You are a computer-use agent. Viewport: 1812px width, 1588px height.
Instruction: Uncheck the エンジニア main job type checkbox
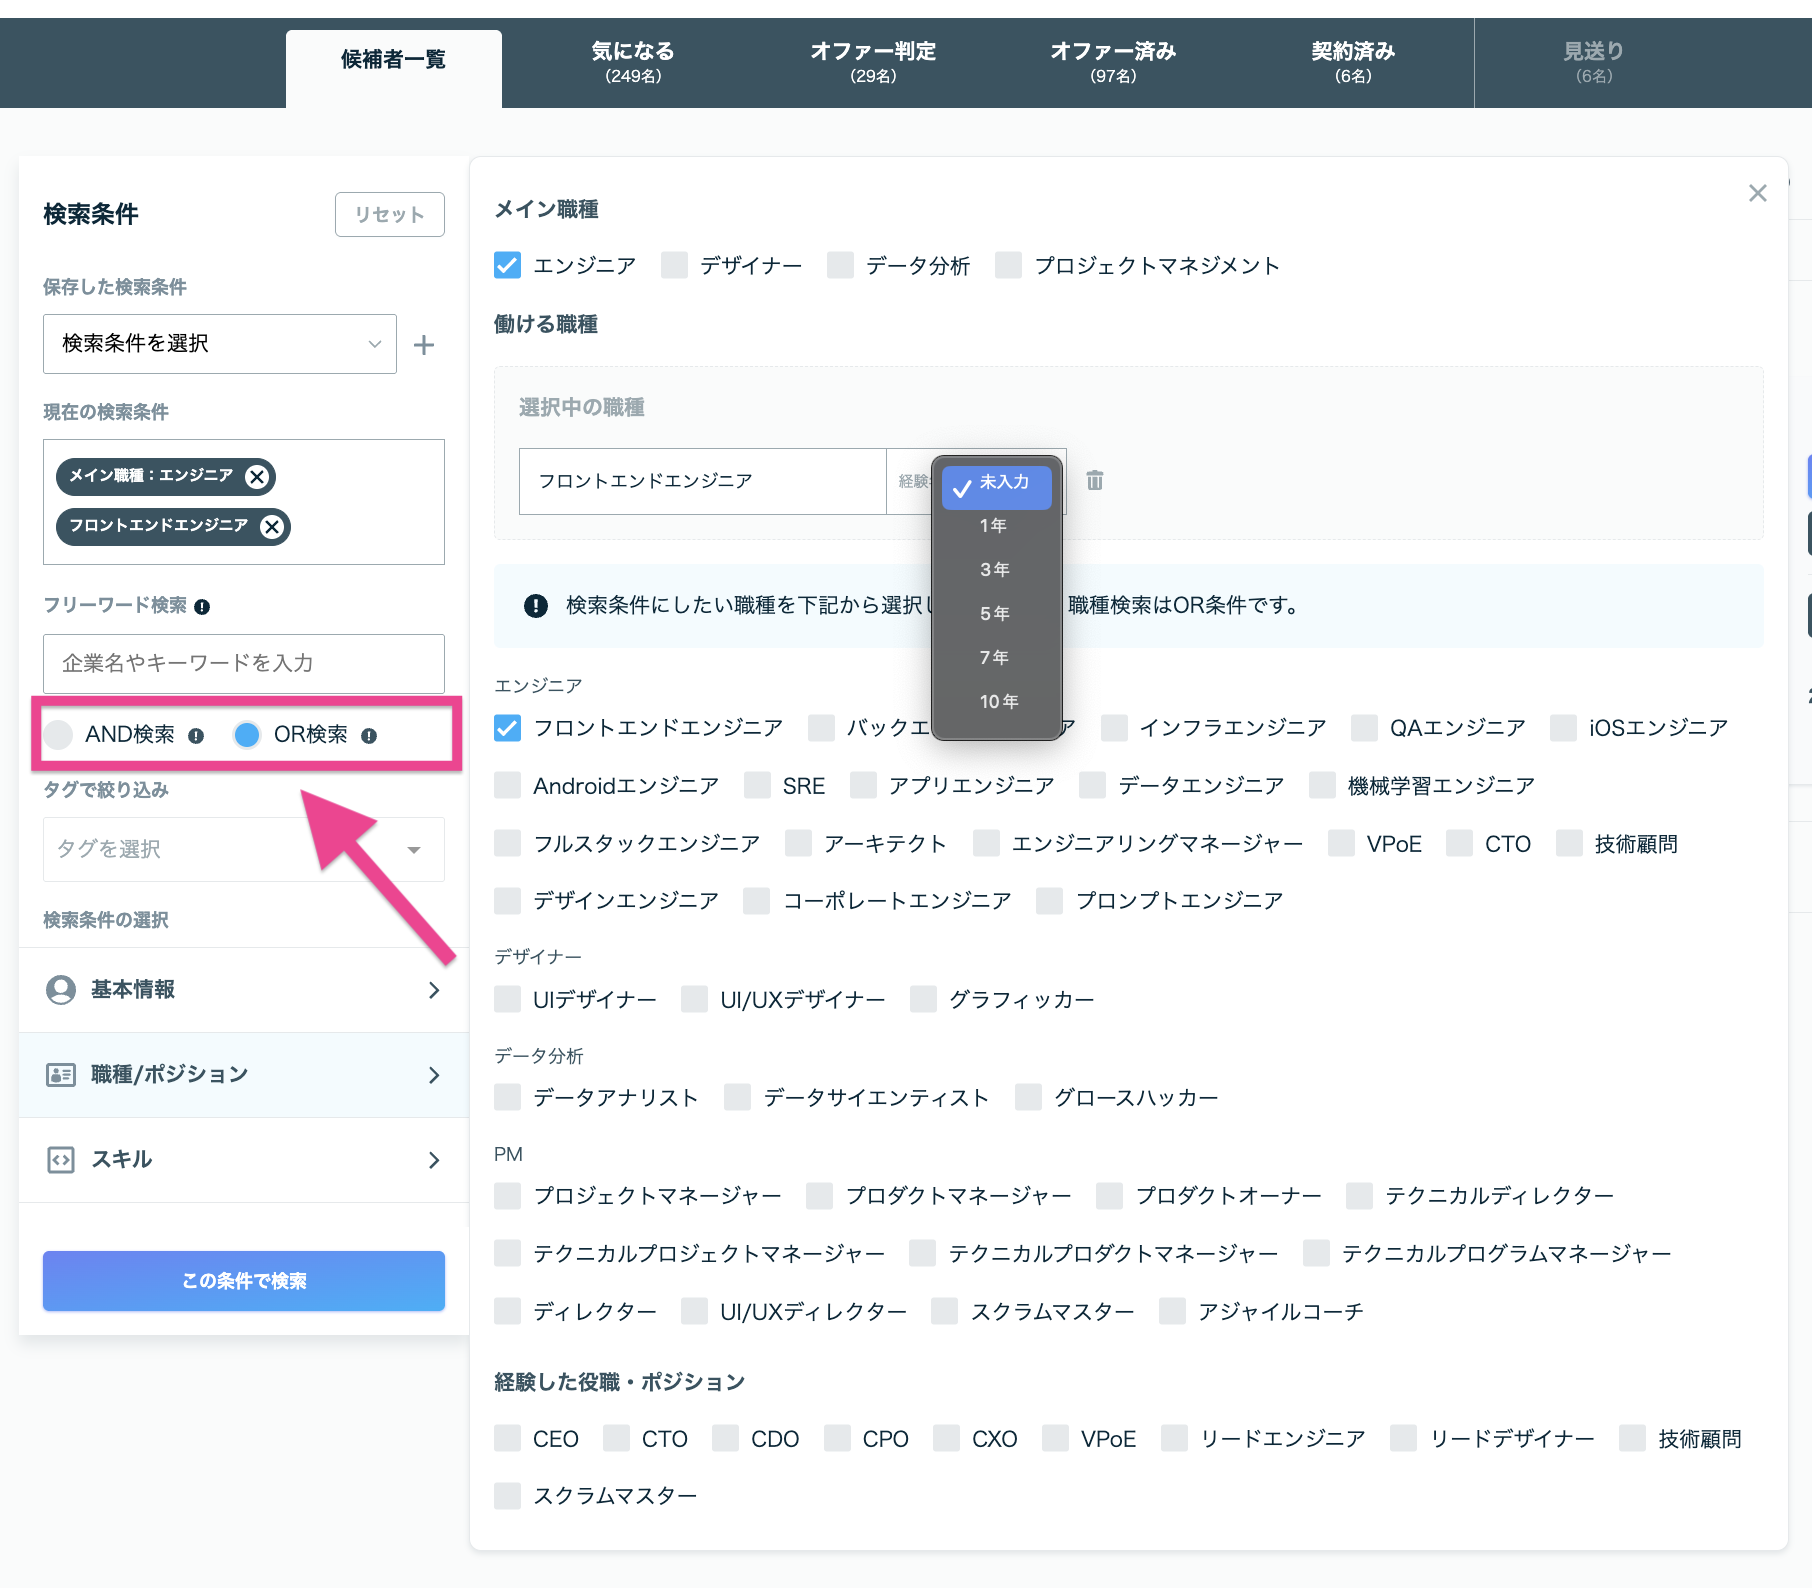507,265
